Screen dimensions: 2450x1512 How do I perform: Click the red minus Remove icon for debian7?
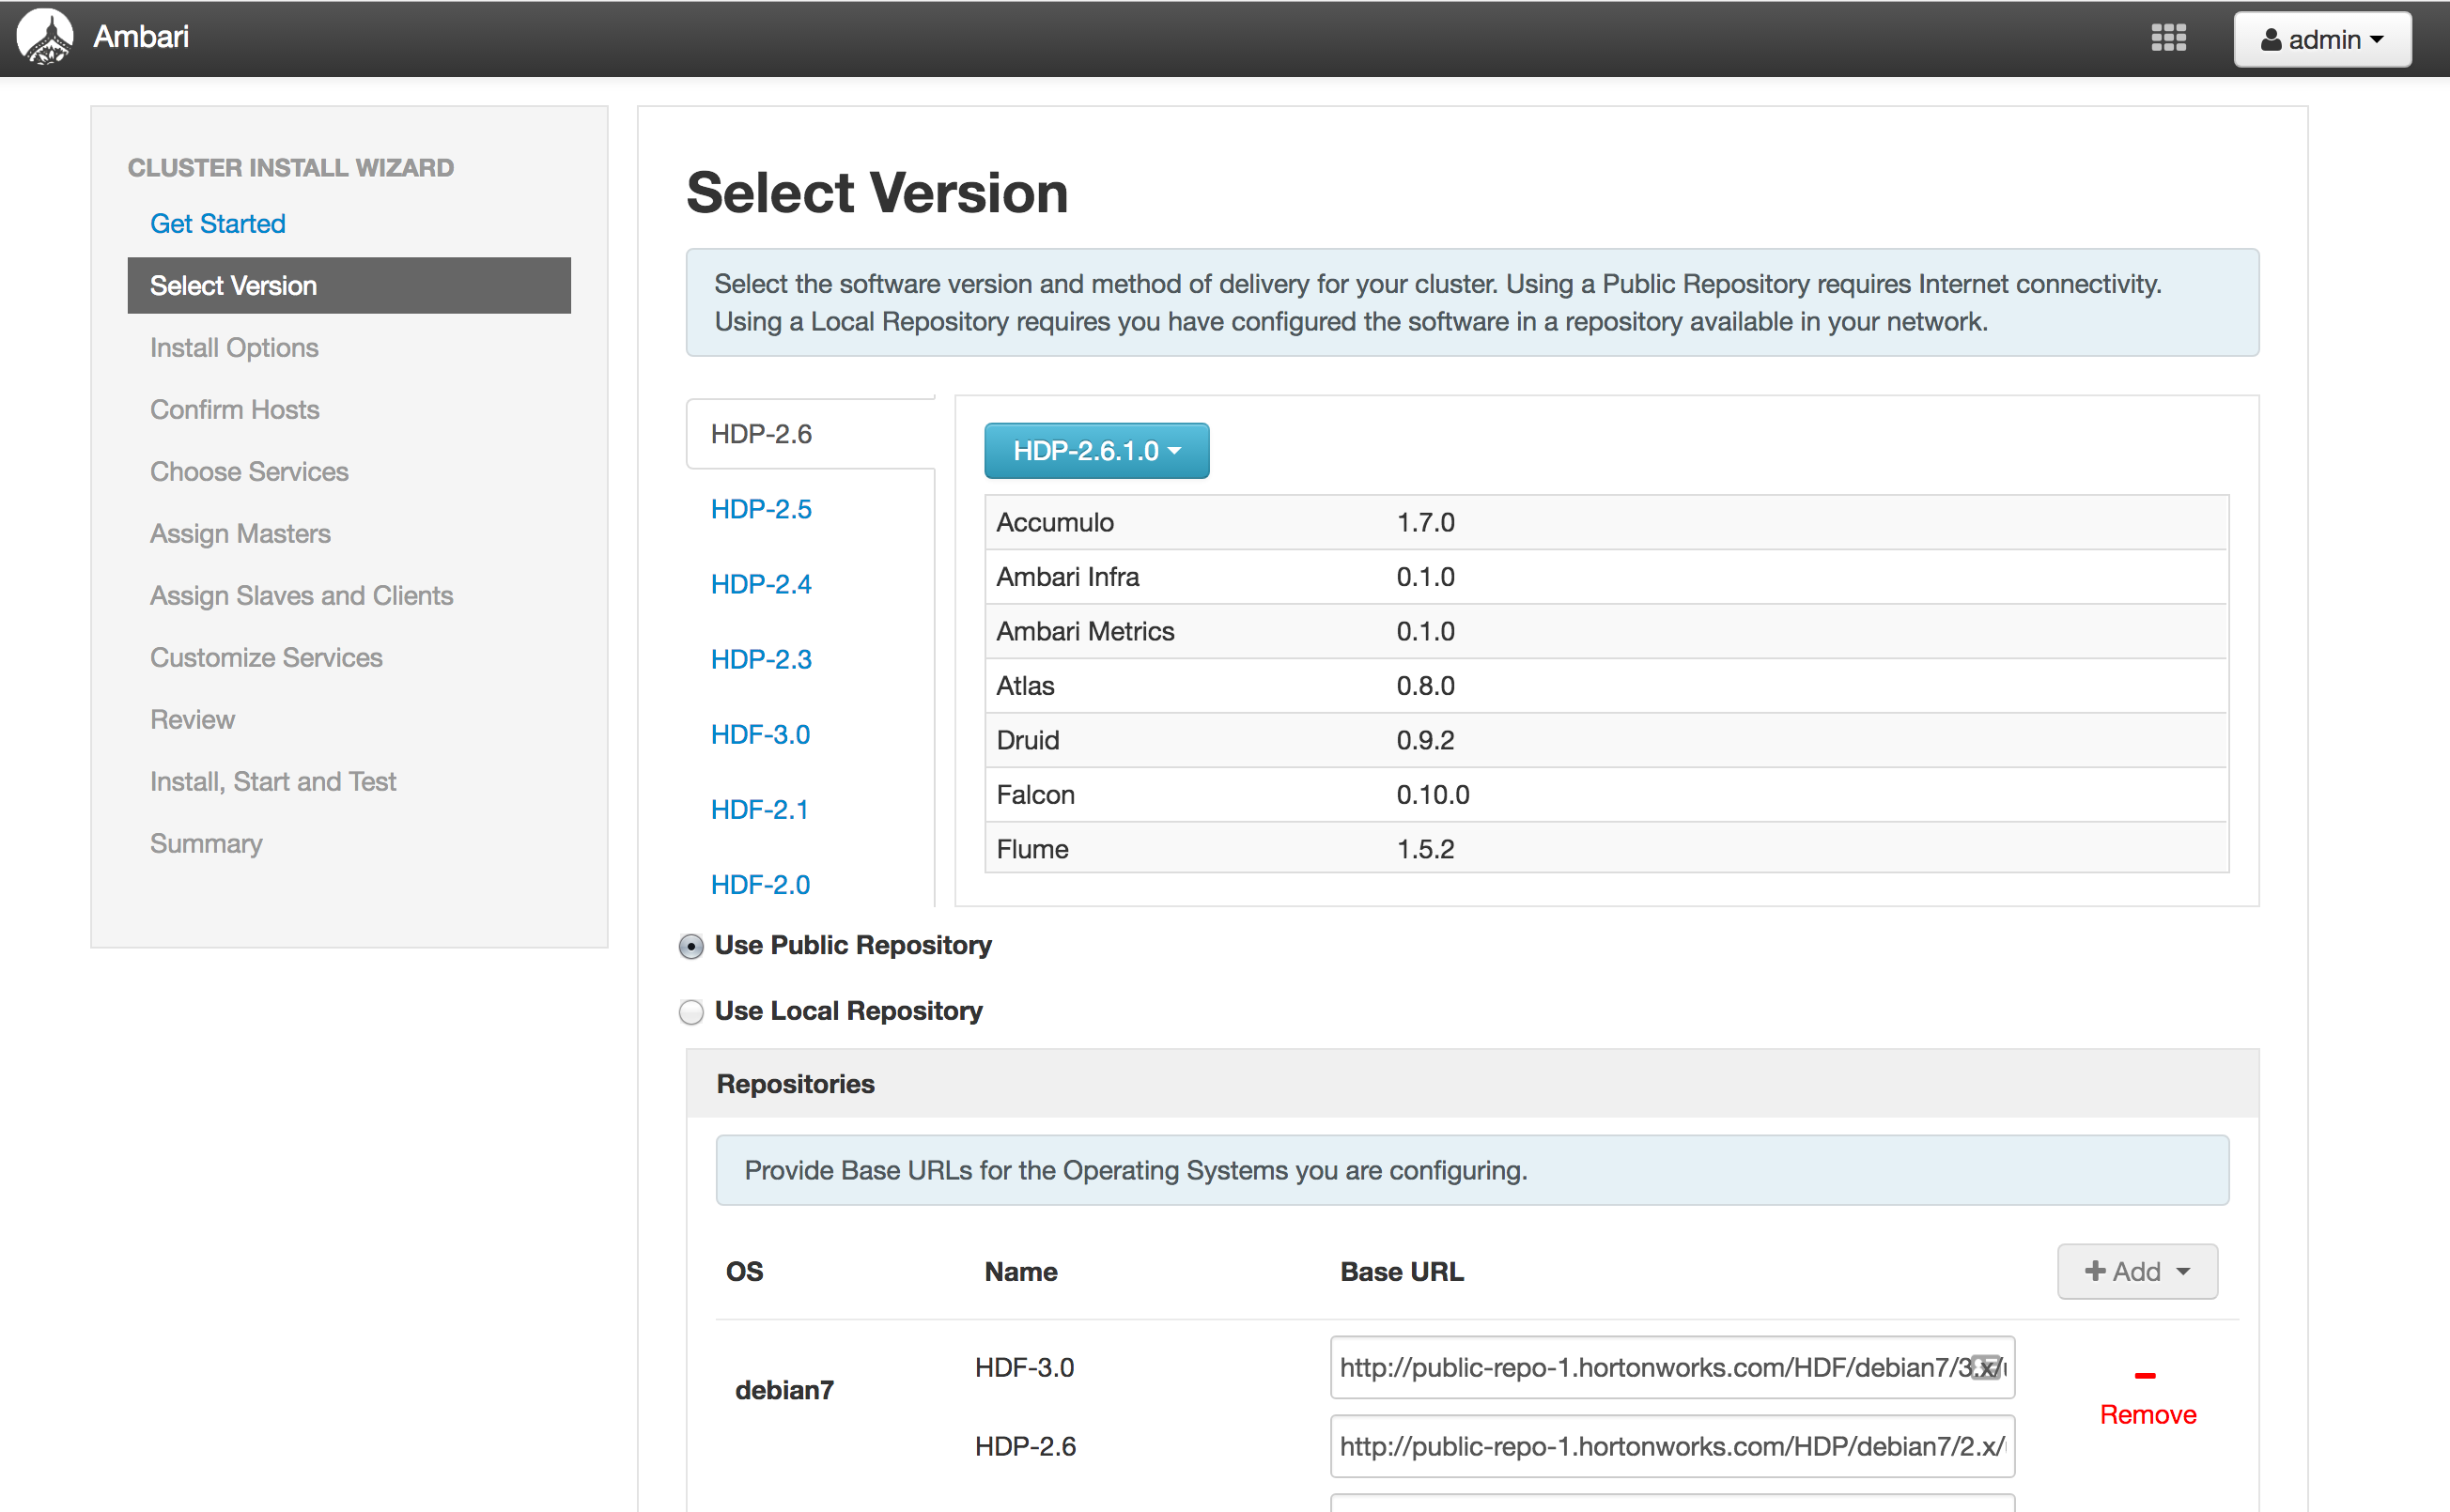point(2145,1376)
